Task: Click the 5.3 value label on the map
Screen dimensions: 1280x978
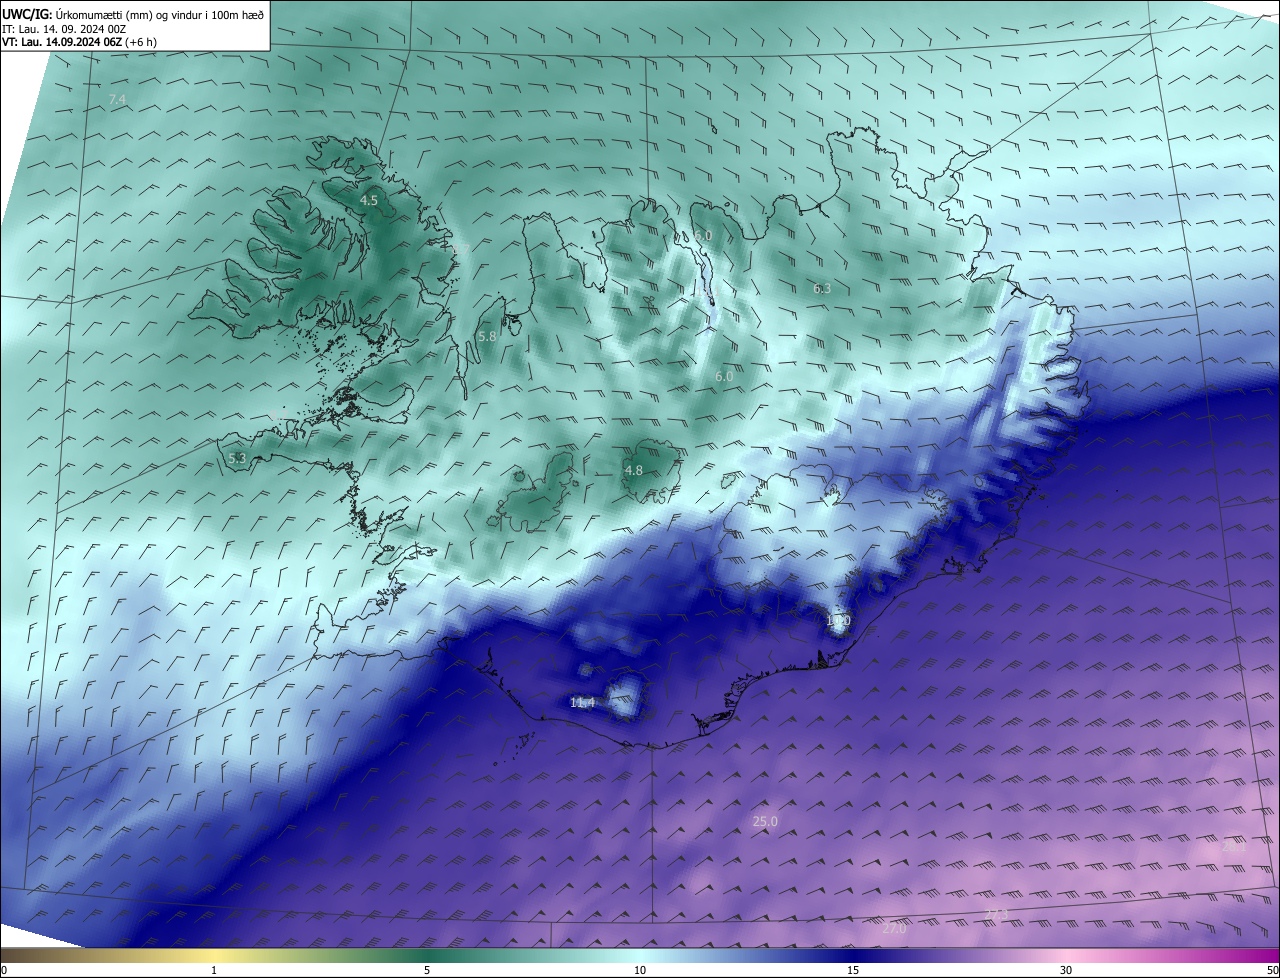Action: (x=237, y=458)
